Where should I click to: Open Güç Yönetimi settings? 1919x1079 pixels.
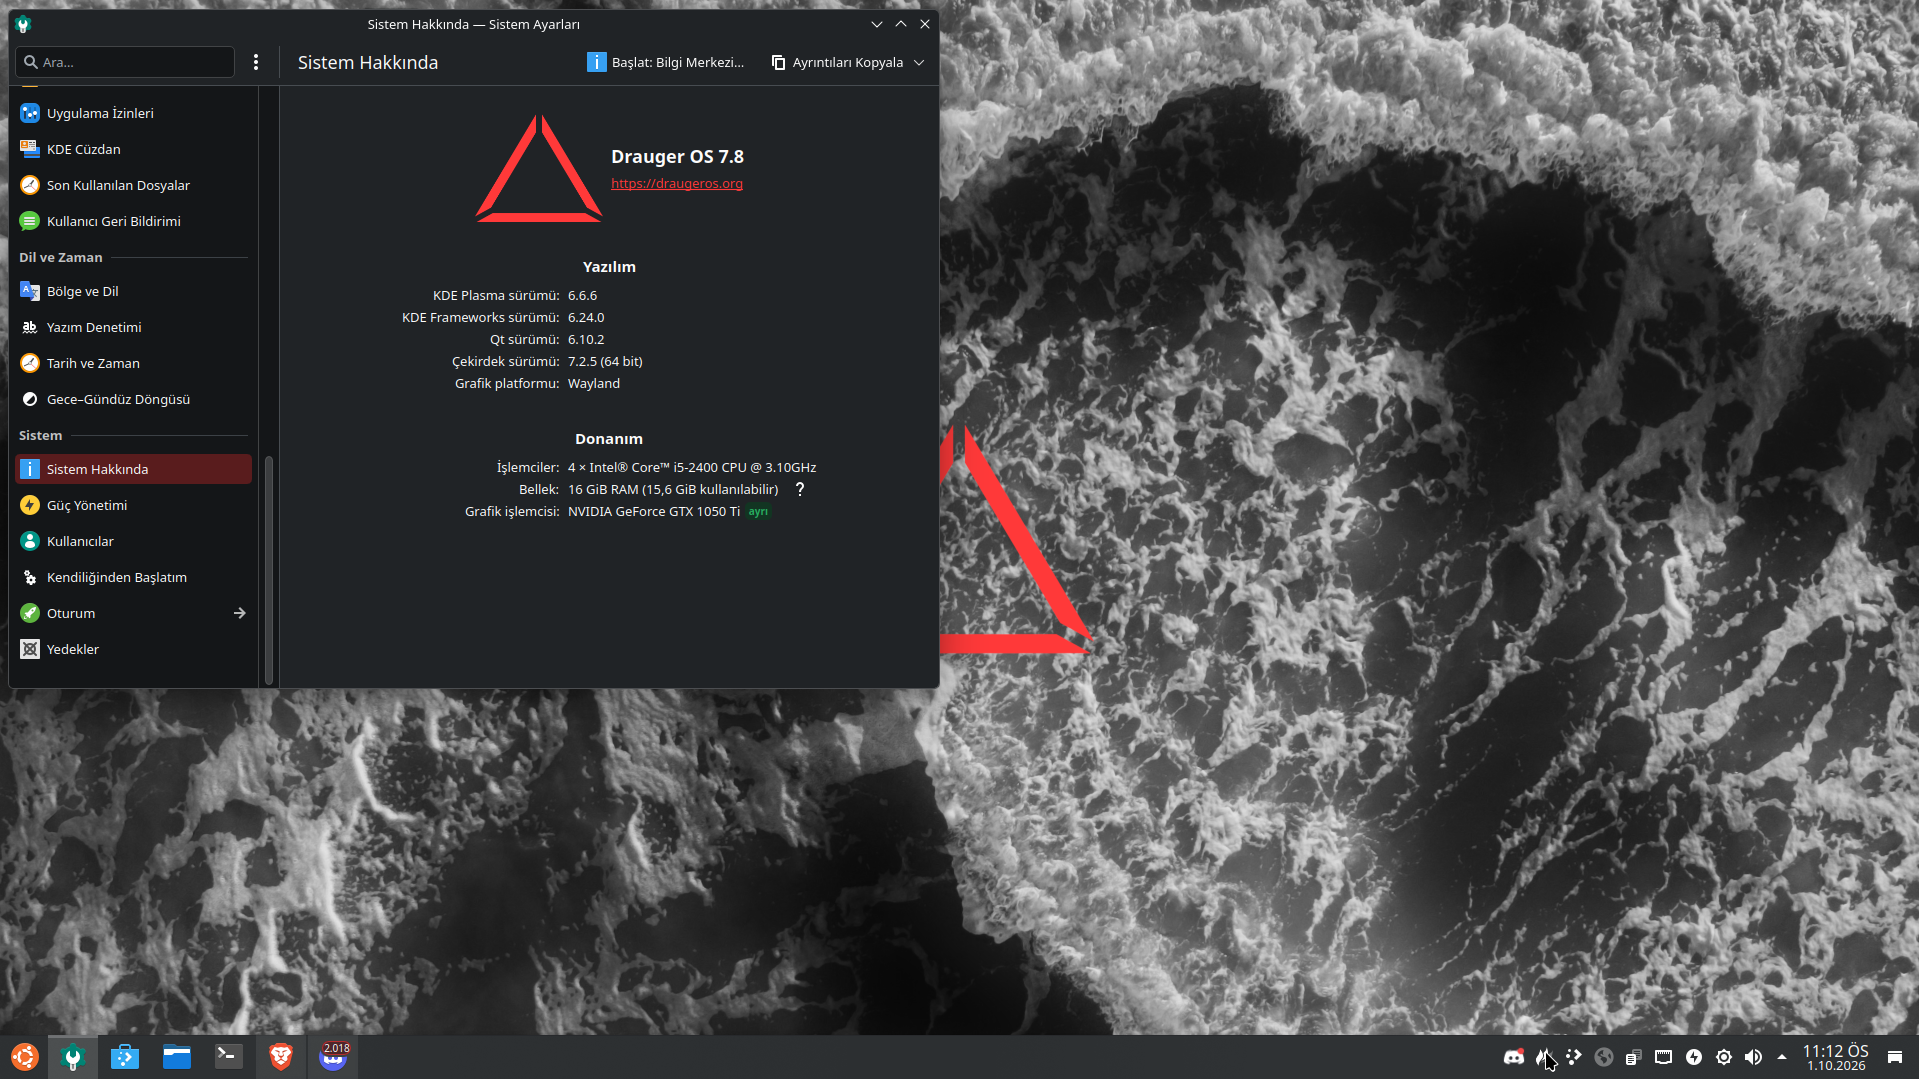click(133, 505)
